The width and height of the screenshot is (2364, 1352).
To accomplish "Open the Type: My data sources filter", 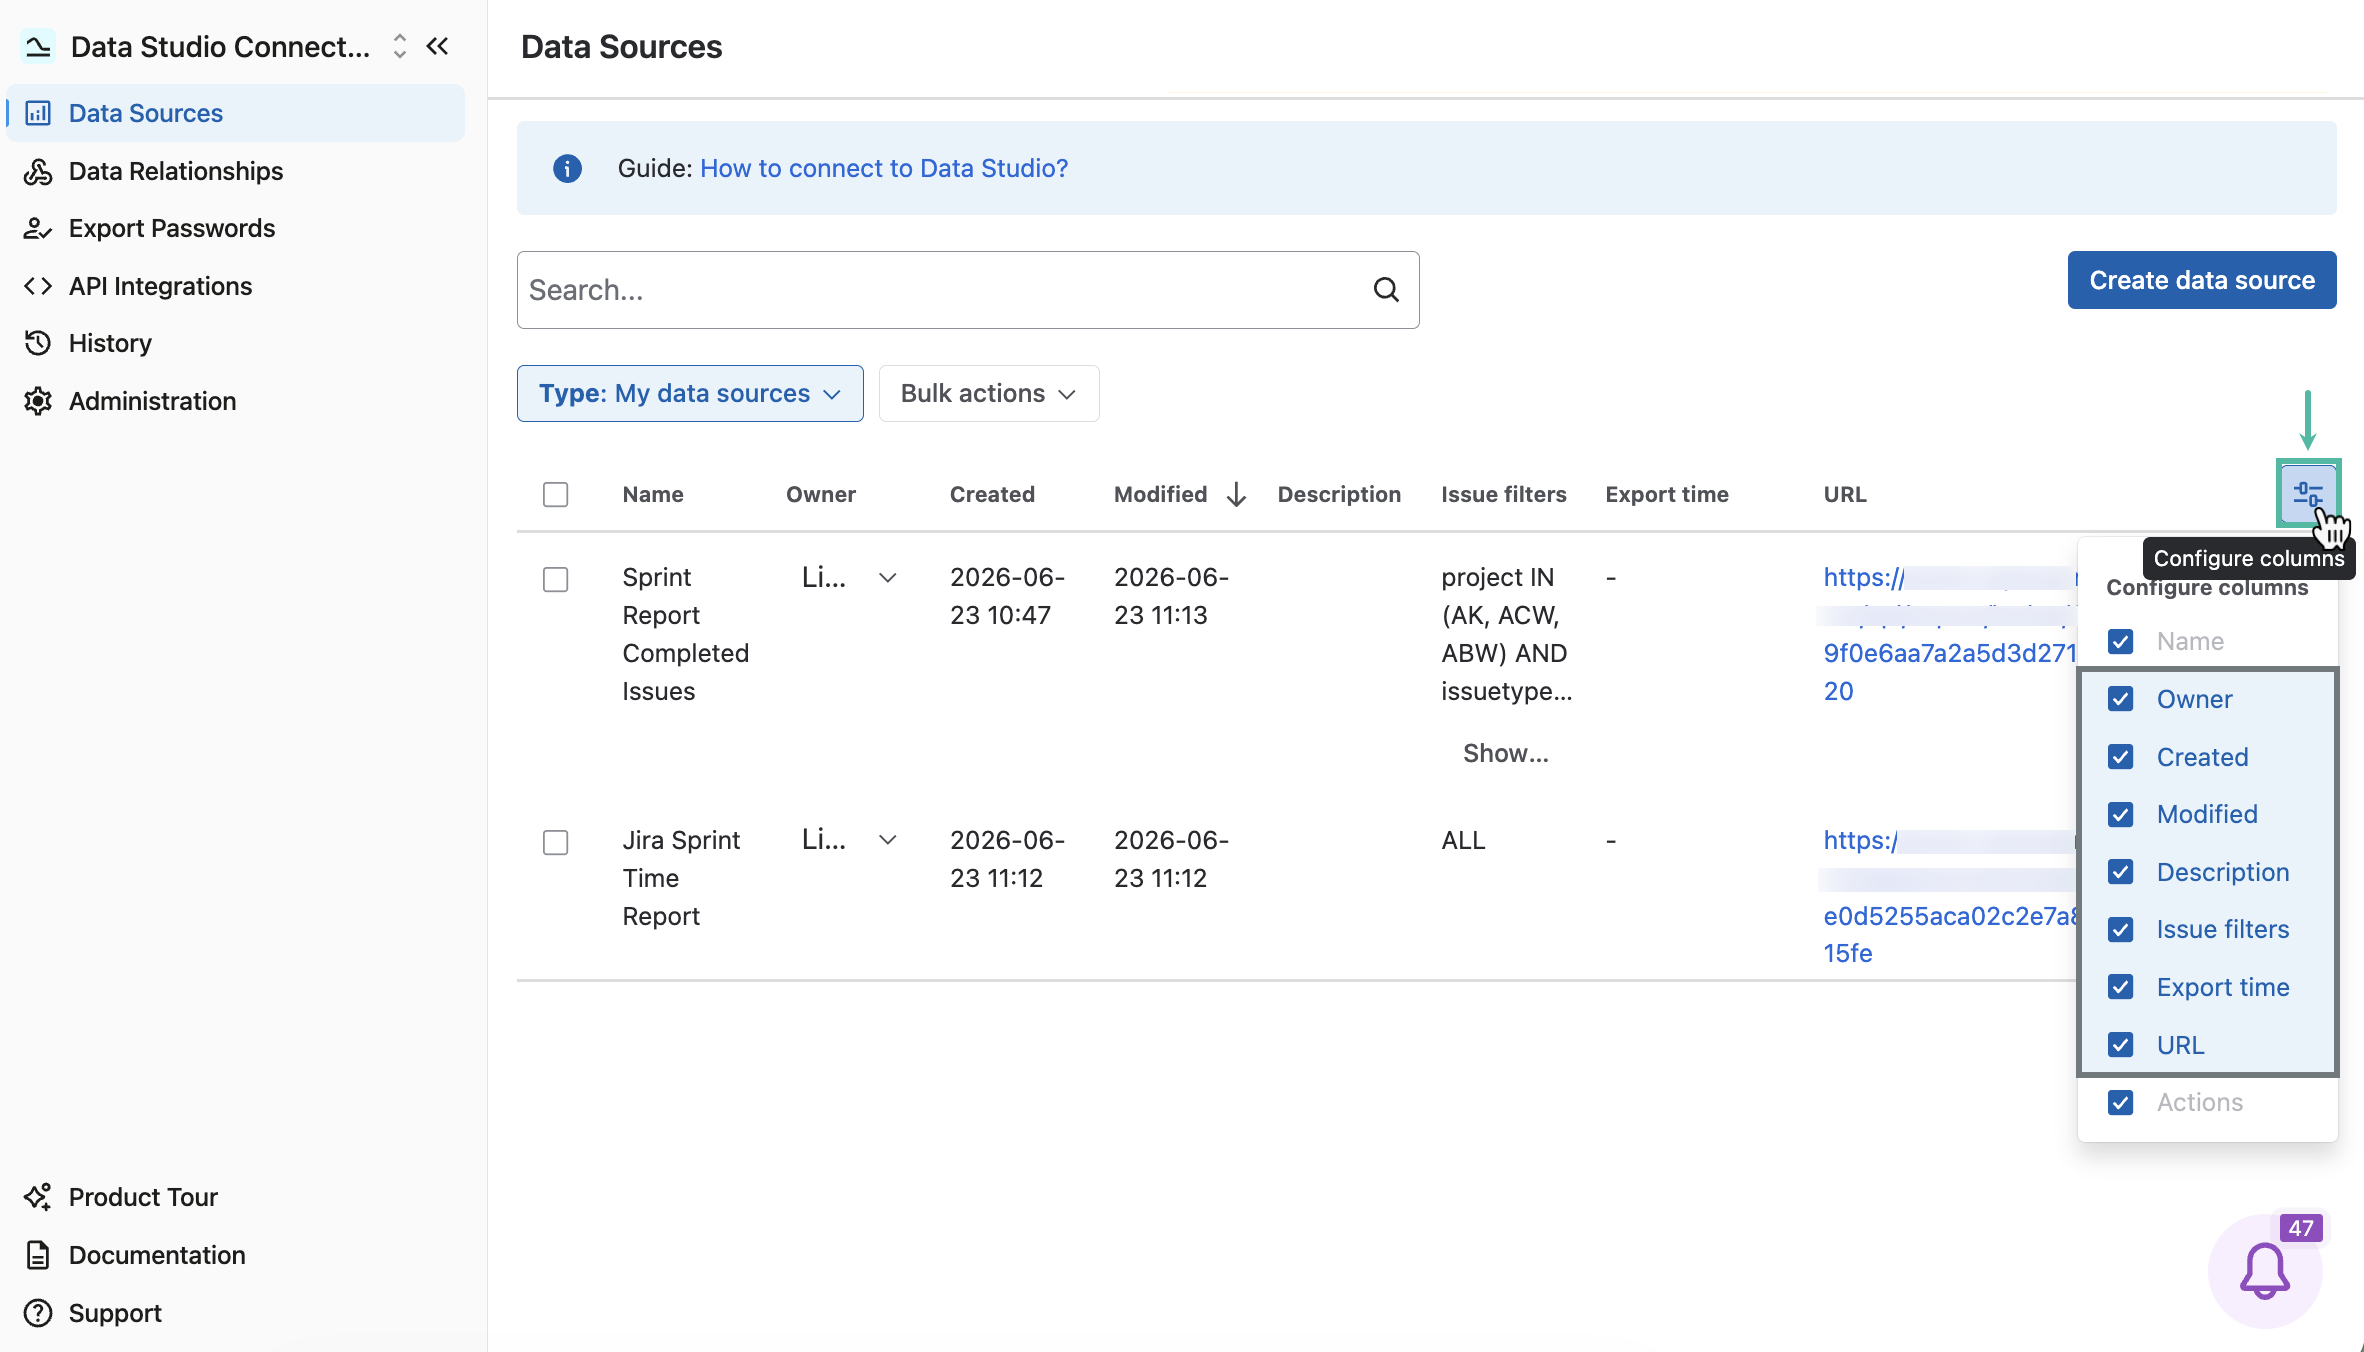I will click(690, 393).
